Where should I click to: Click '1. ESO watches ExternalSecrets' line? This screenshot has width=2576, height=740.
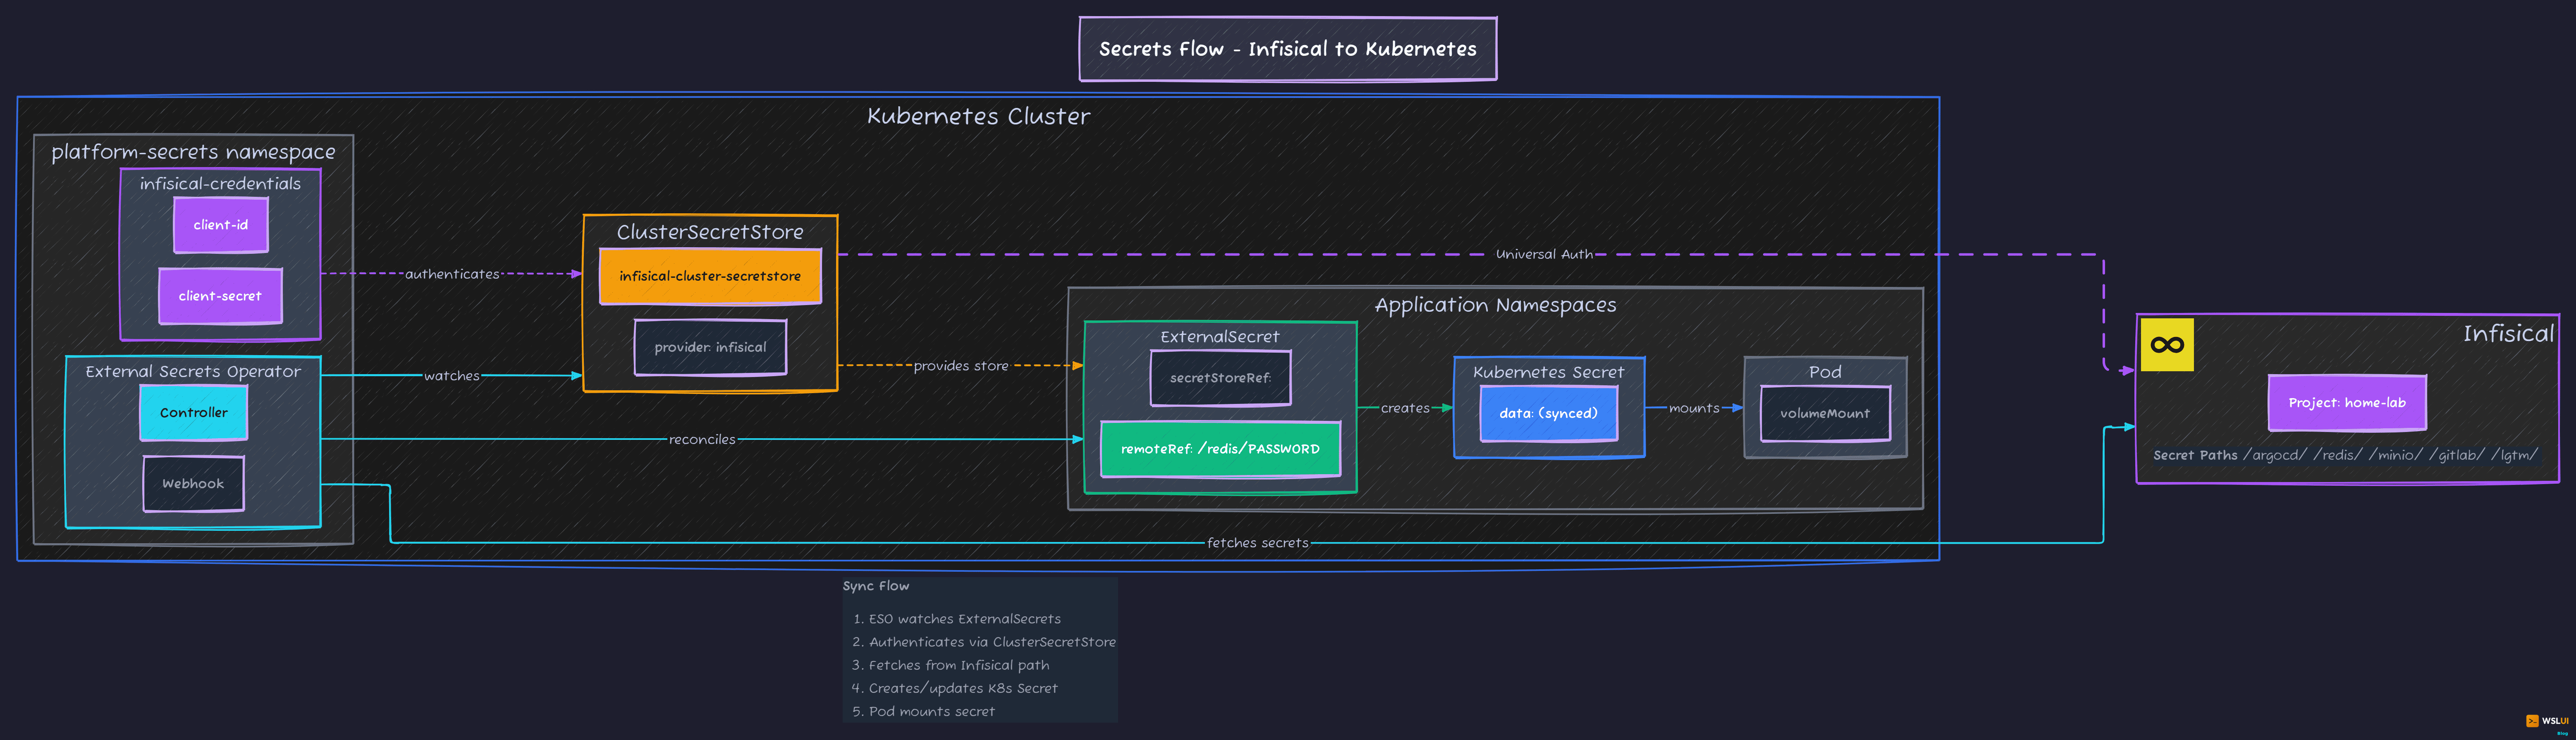[x=957, y=619]
